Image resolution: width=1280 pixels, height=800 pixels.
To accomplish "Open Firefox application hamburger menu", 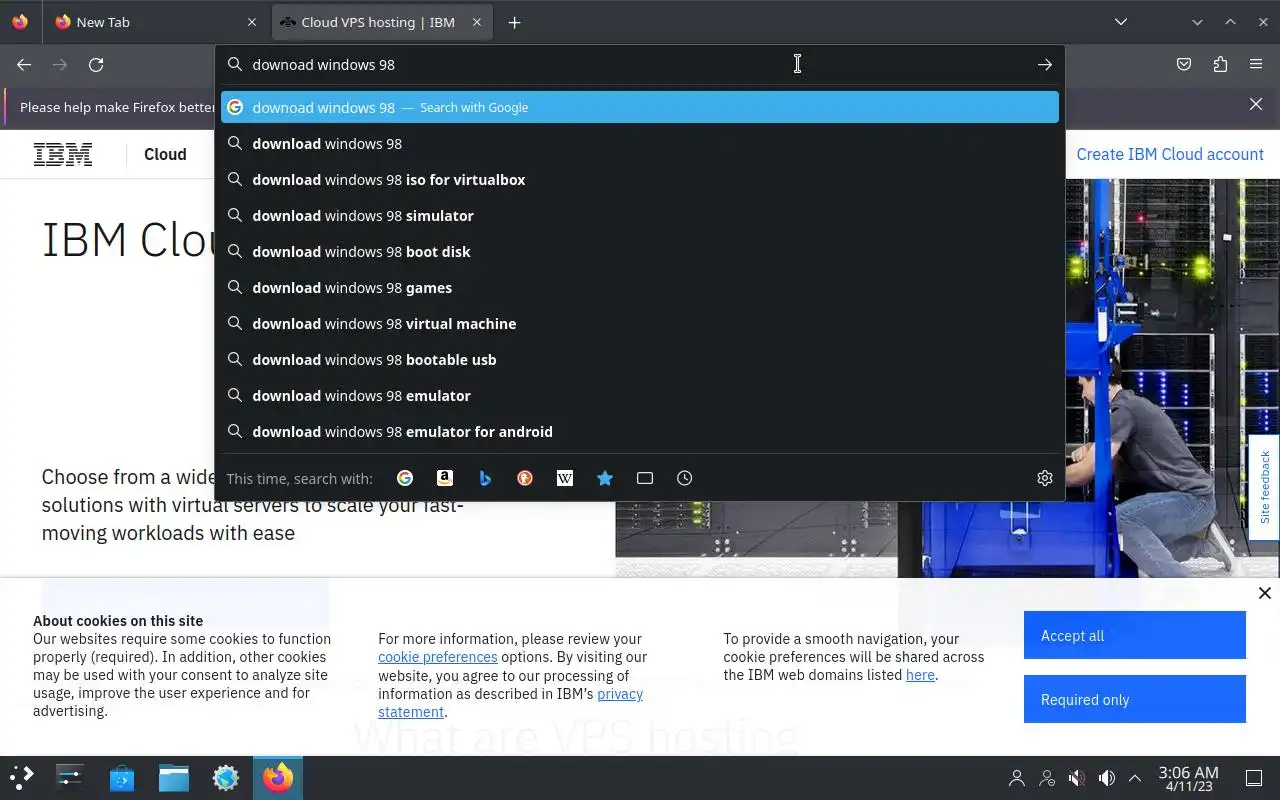I will tap(1256, 64).
